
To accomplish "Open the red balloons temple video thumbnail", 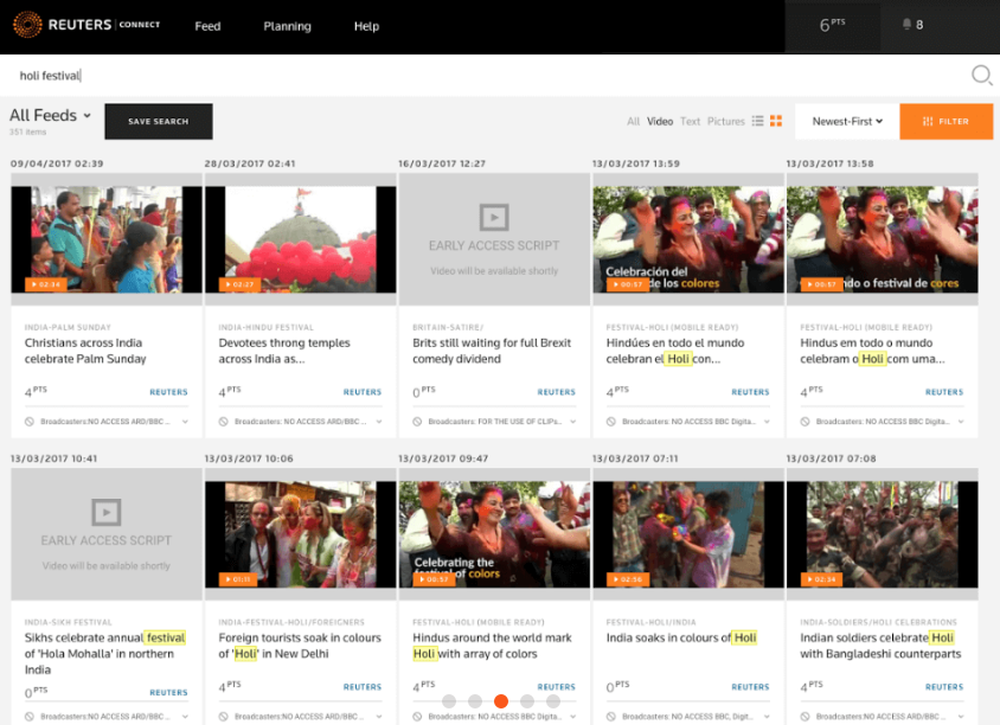I will click(x=300, y=239).
